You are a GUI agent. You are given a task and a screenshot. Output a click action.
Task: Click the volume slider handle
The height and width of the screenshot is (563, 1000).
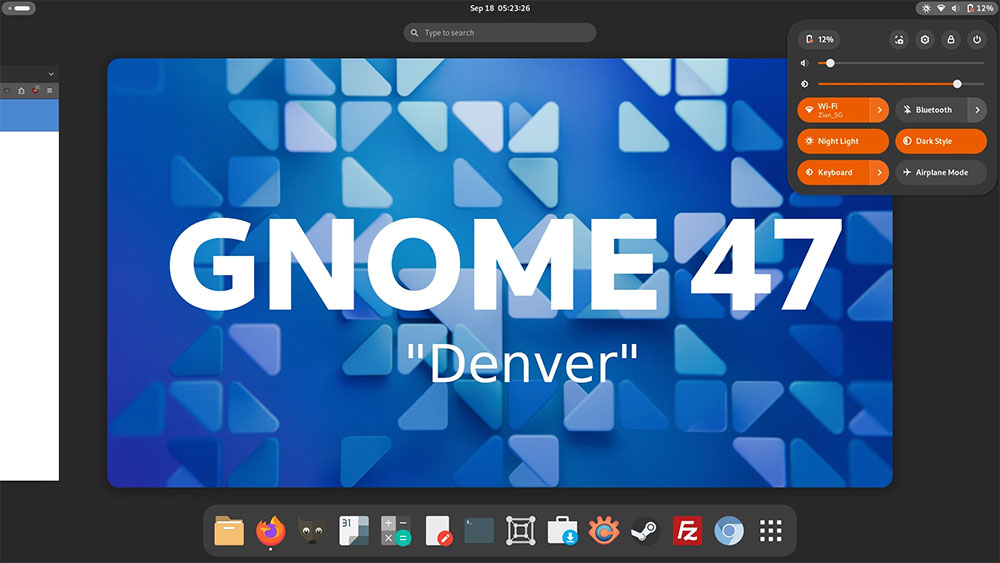(830, 63)
